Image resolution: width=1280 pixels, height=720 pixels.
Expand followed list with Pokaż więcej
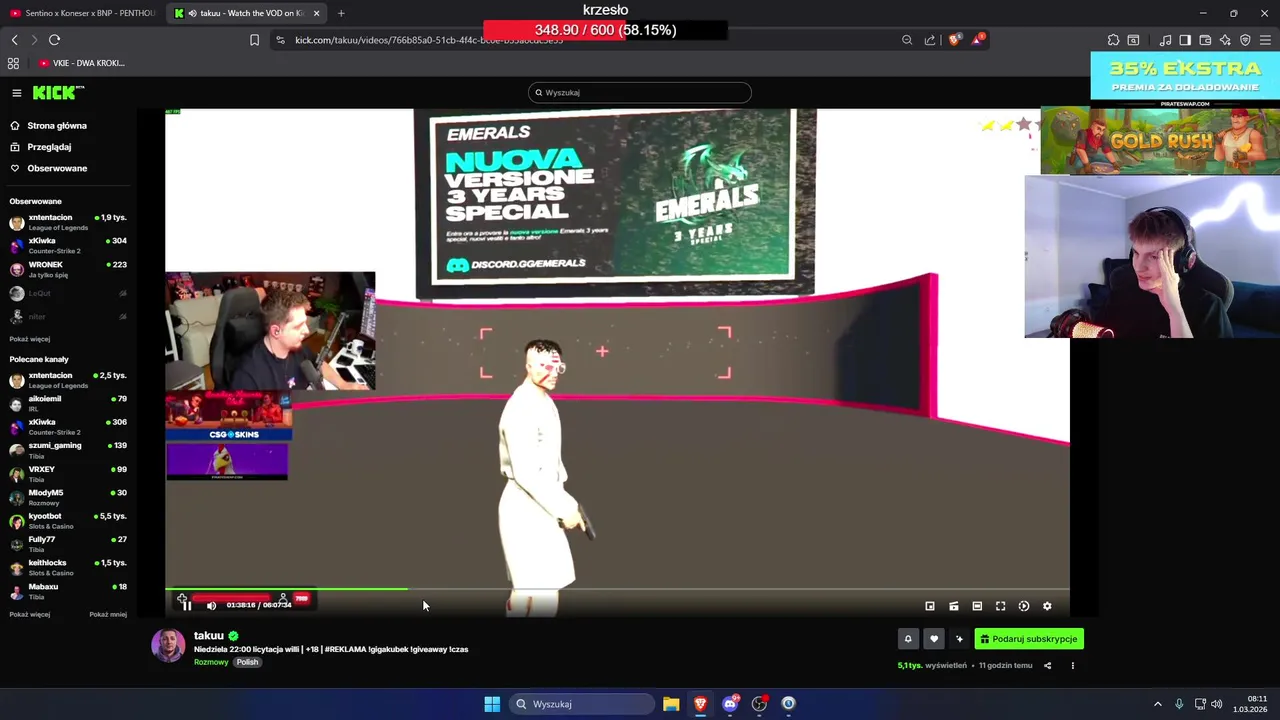(x=30, y=339)
